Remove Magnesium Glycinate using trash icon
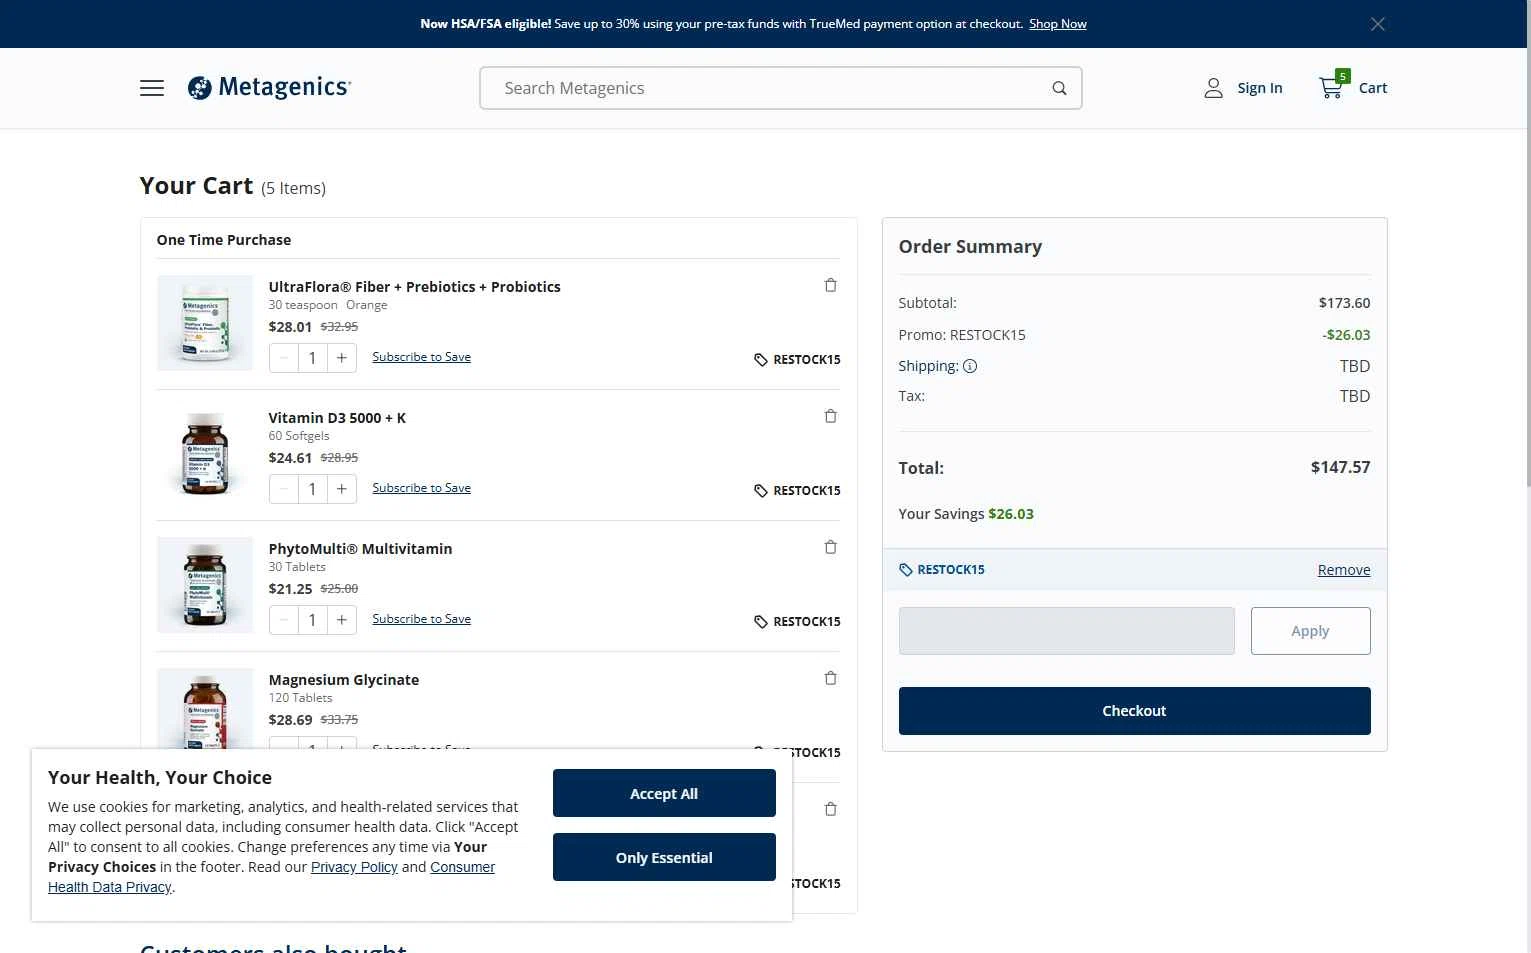The image size is (1531, 953). [830, 678]
